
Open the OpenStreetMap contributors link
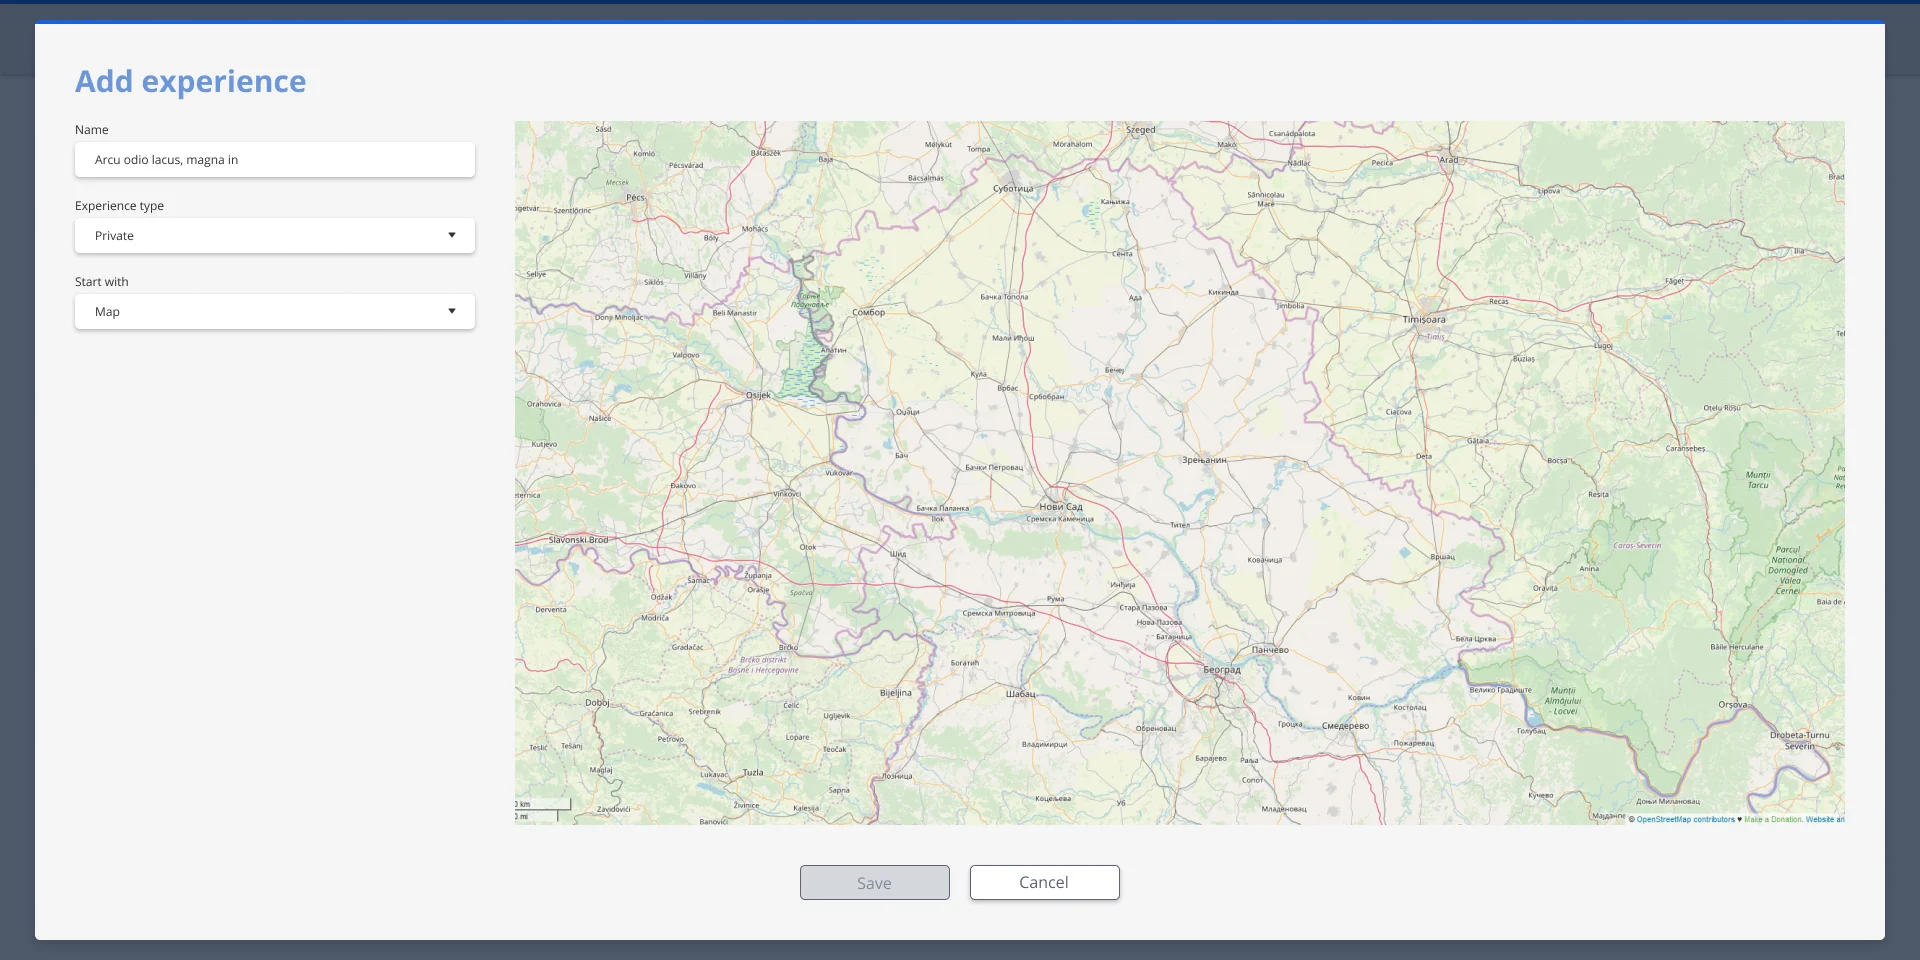tap(1685, 819)
